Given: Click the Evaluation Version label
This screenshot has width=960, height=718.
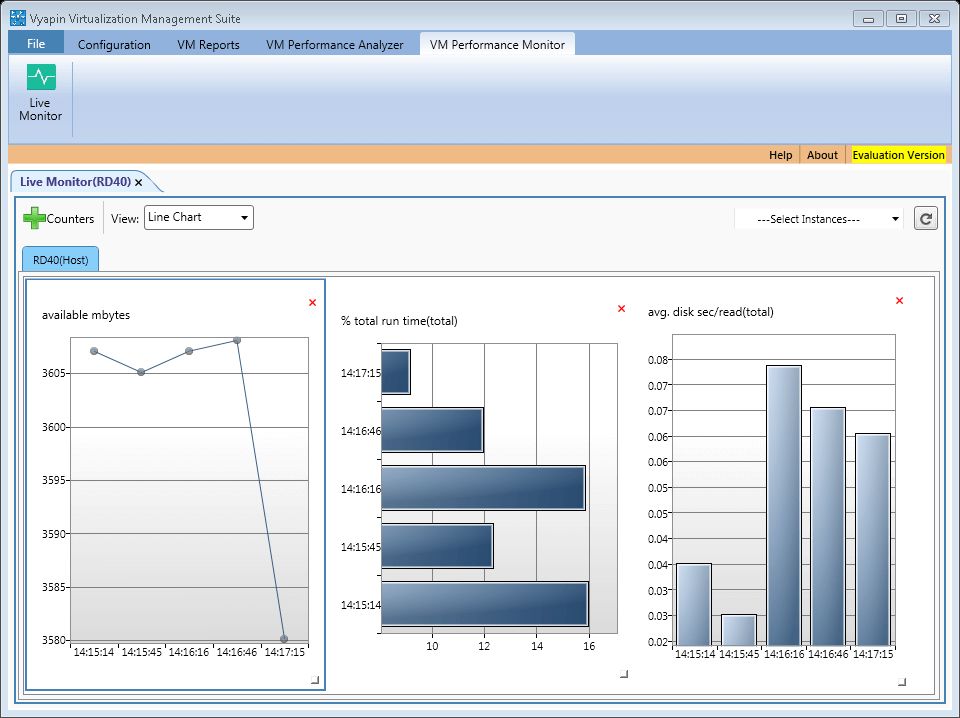Looking at the screenshot, I should tap(897, 155).
